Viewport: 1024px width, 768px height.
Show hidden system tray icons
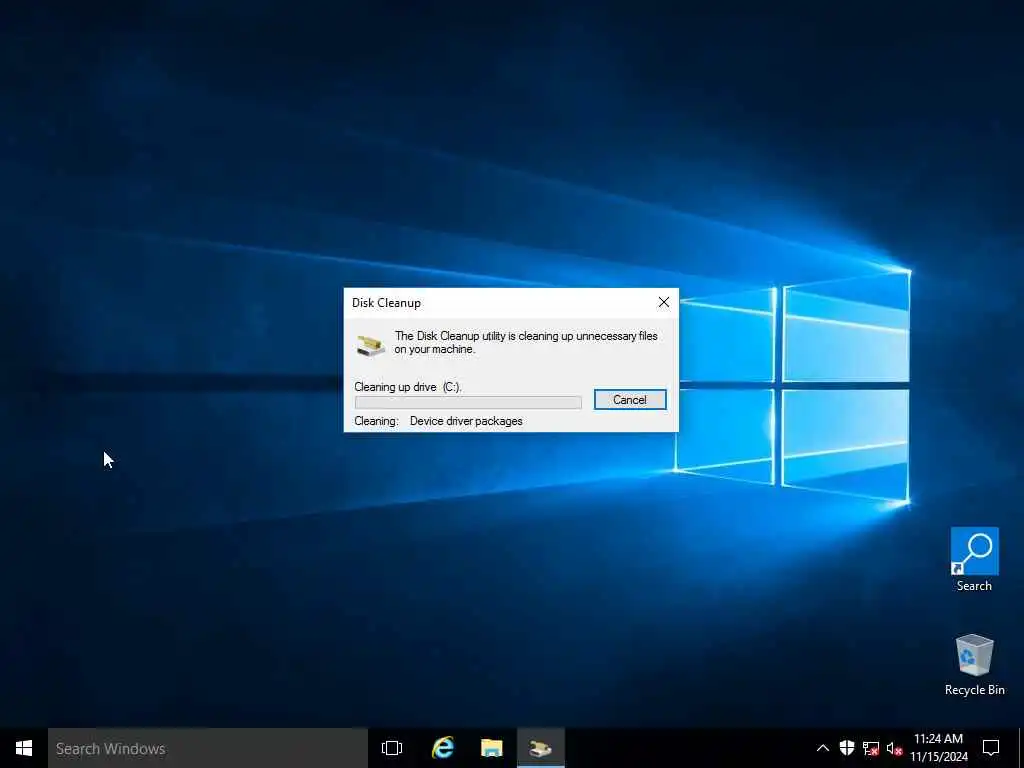tap(823, 748)
